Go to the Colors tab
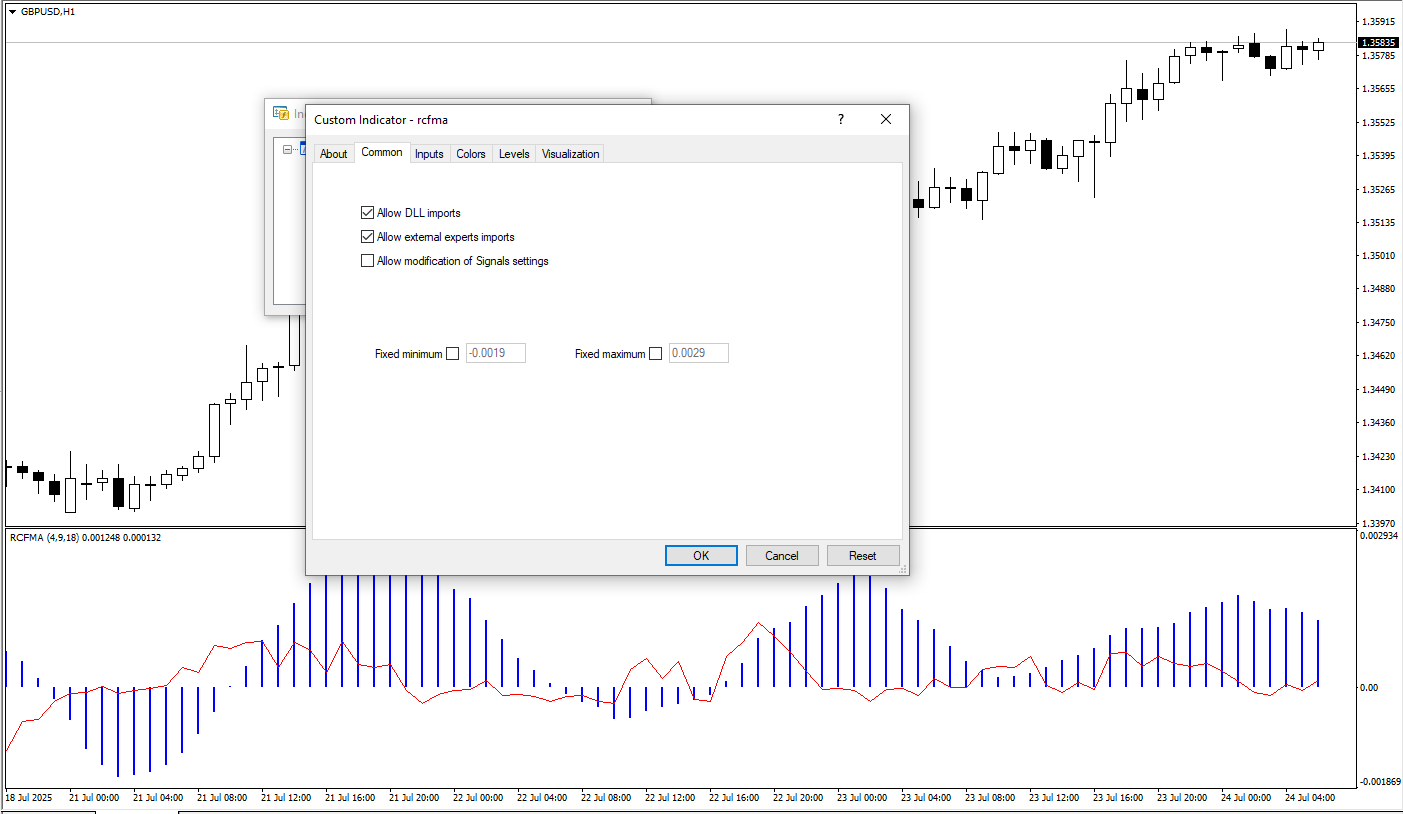 (470, 154)
